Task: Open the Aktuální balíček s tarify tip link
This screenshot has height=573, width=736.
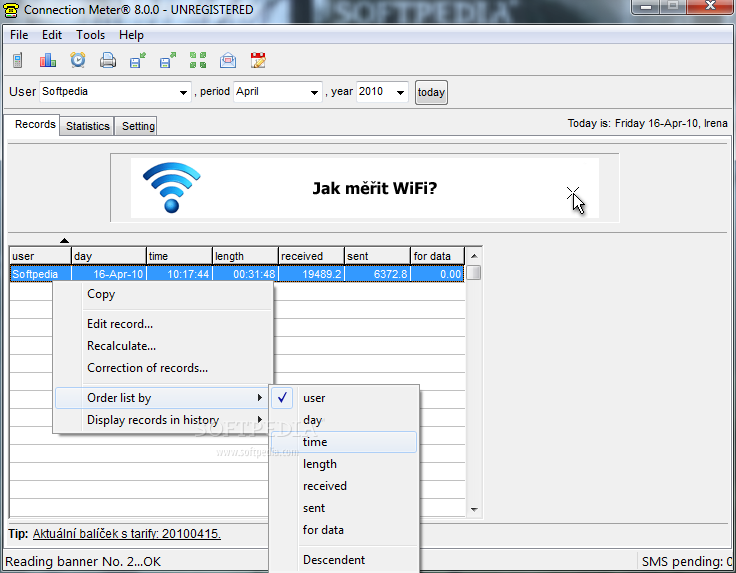Action: (126, 534)
